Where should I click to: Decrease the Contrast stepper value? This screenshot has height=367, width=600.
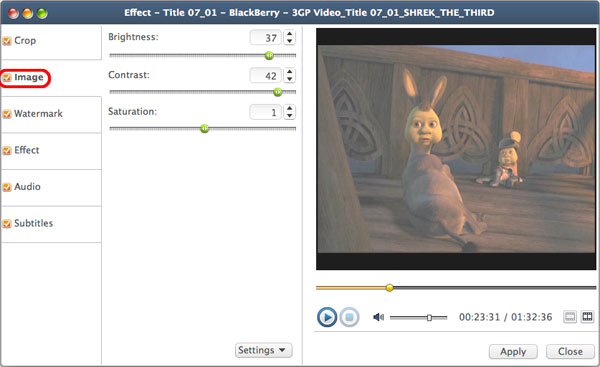click(290, 78)
